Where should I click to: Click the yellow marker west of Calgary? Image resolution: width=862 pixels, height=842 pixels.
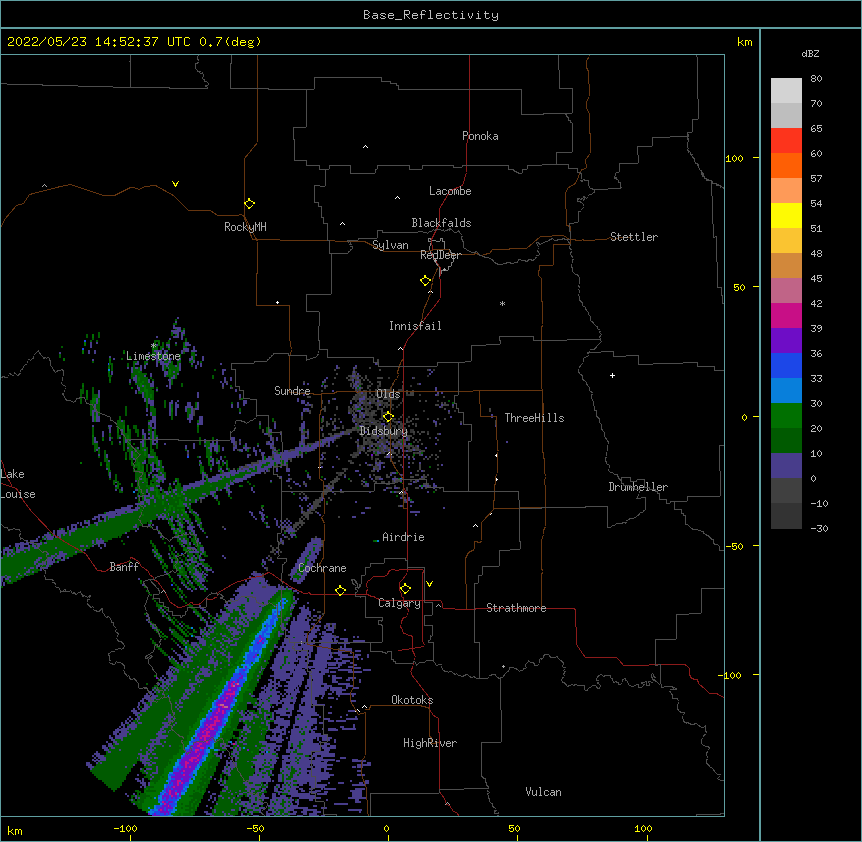(x=340, y=590)
